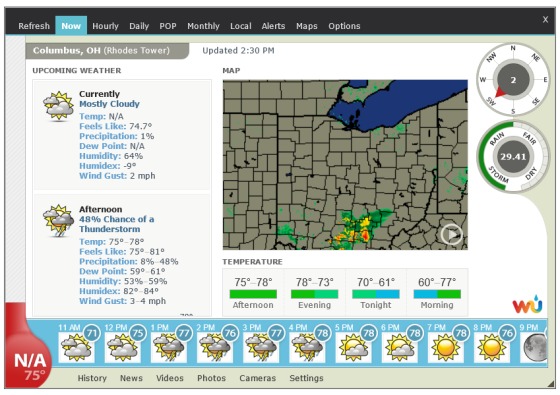Click the Humidex: 82°–84° line
560x395 pixels.
click(119, 291)
